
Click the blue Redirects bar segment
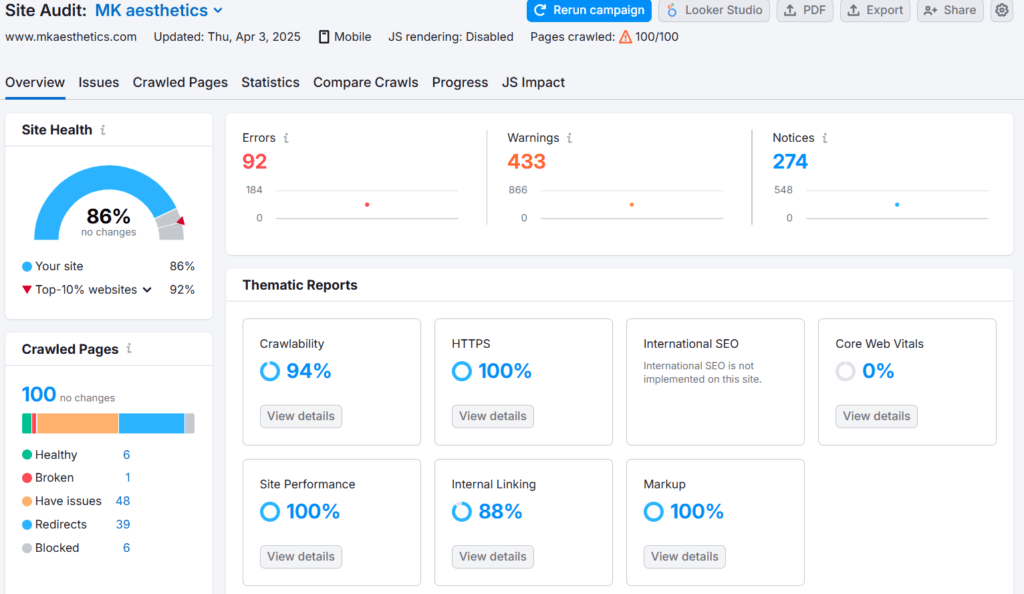point(152,424)
